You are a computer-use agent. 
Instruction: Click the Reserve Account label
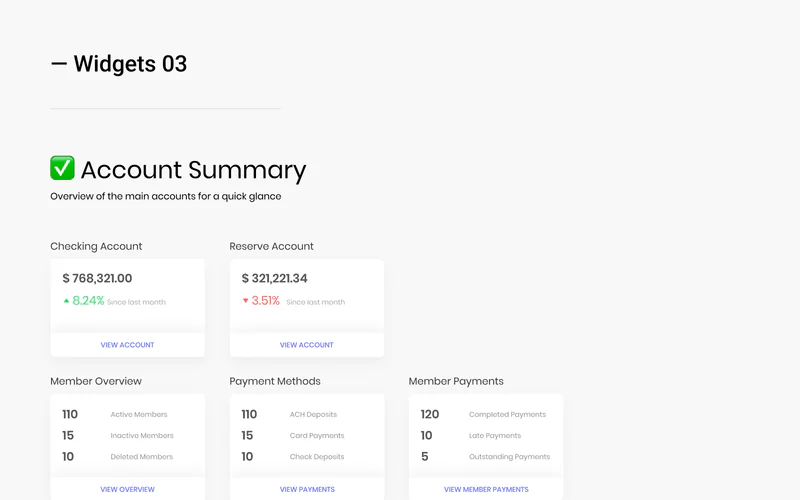click(x=271, y=246)
